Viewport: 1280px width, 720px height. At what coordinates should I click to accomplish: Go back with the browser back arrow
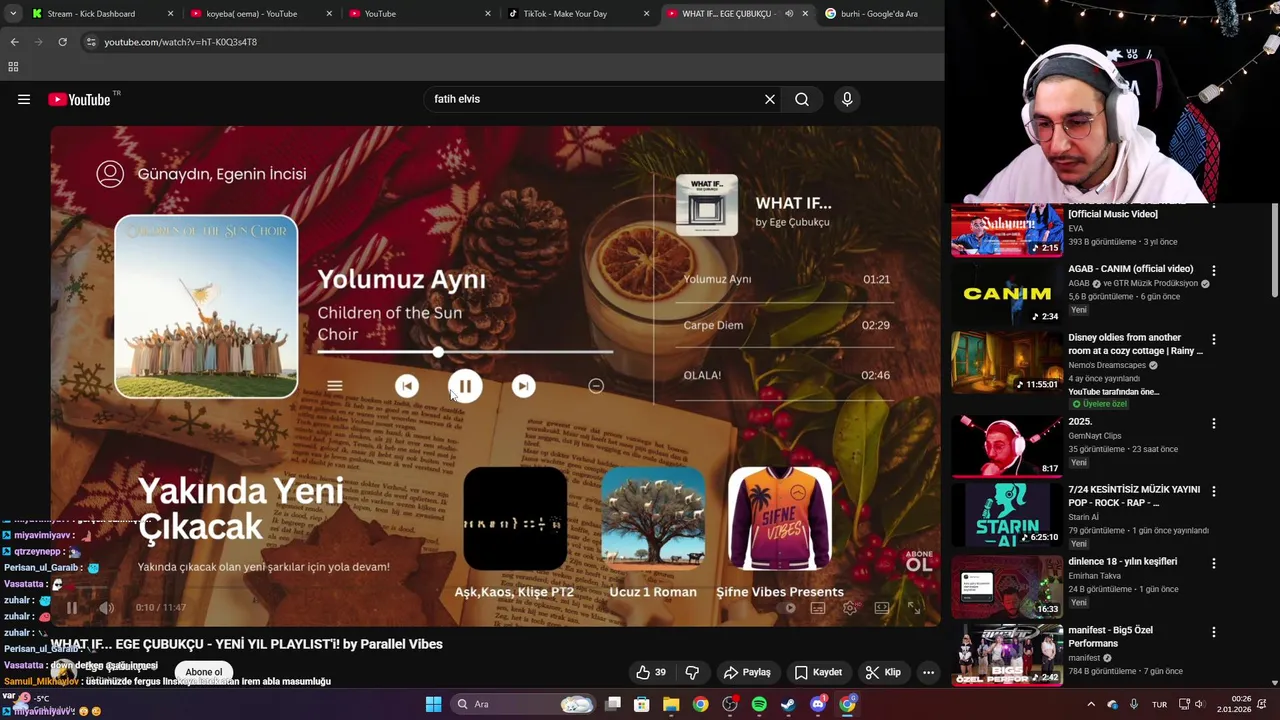pos(14,42)
